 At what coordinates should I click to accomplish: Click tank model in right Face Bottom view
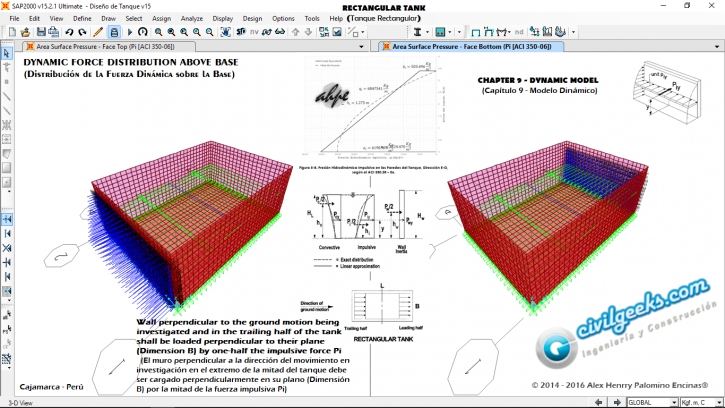click(546, 227)
